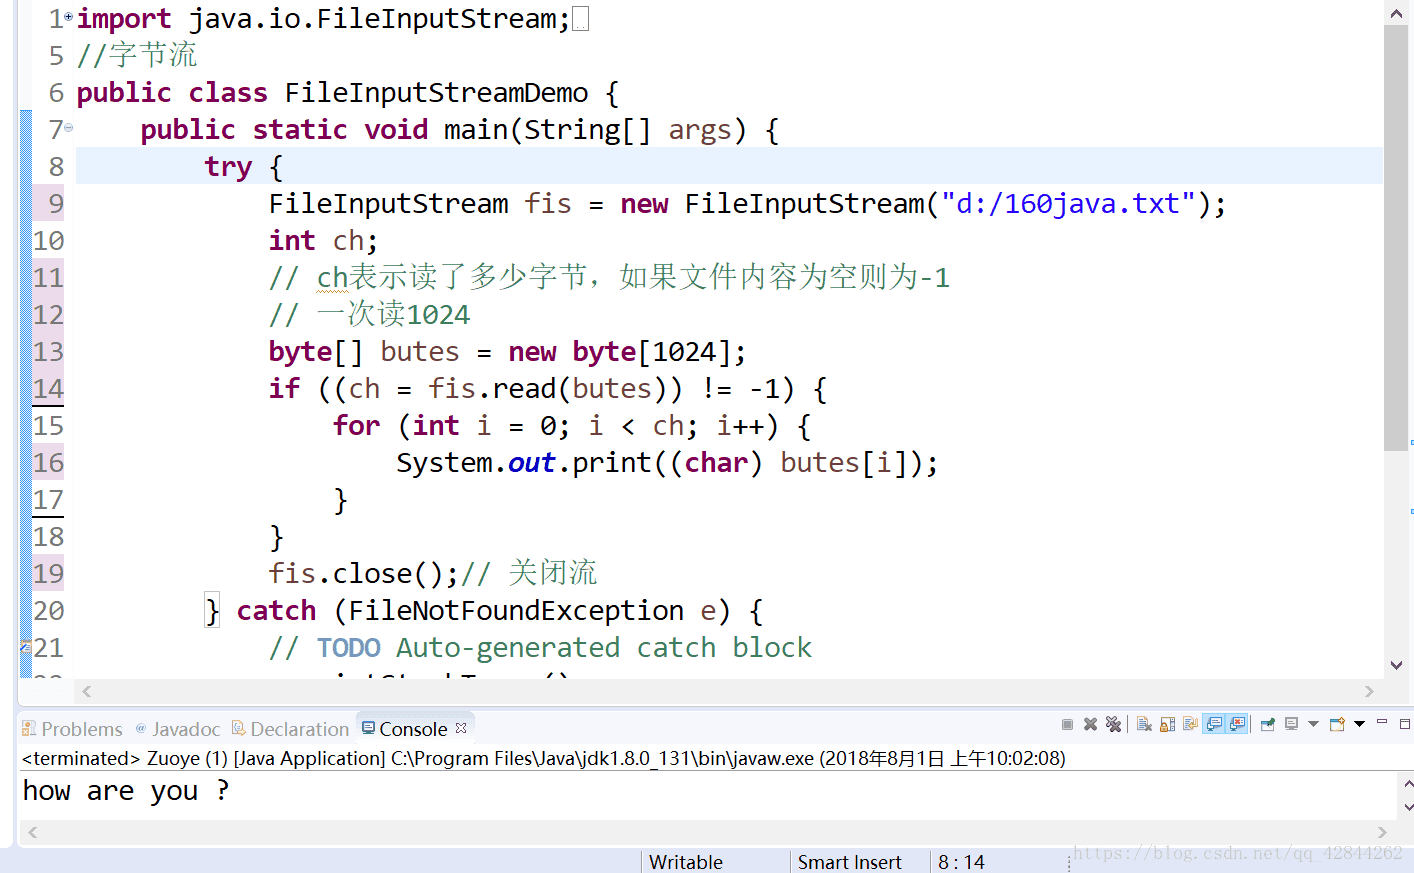Switch to the Problems tab
The width and height of the screenshot is (1414, 873).
[x=72, y=729]
